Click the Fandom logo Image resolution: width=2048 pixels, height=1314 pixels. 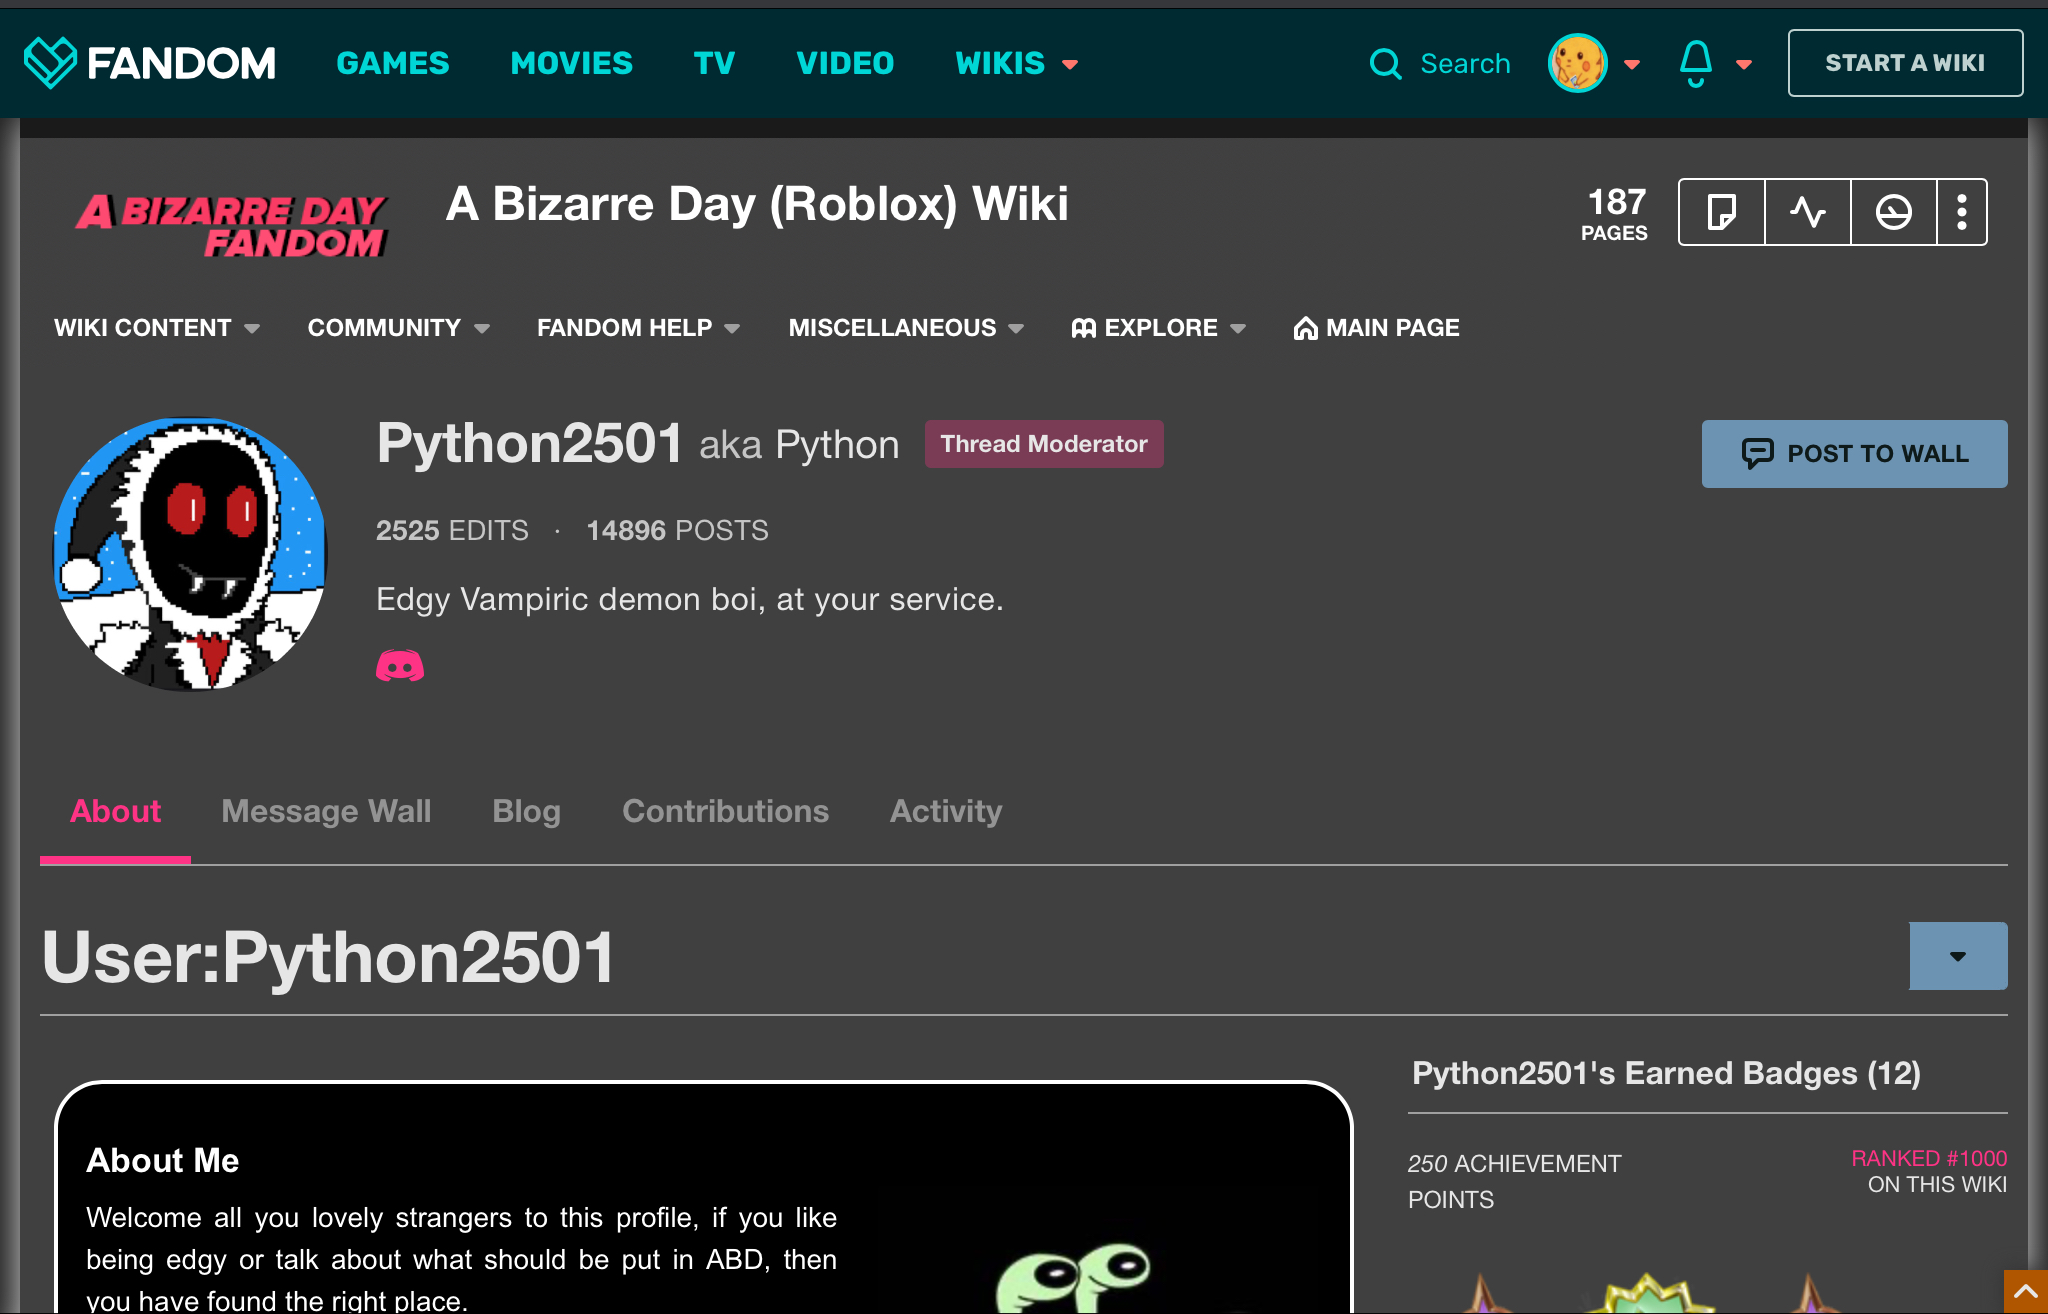click(150, 63)
